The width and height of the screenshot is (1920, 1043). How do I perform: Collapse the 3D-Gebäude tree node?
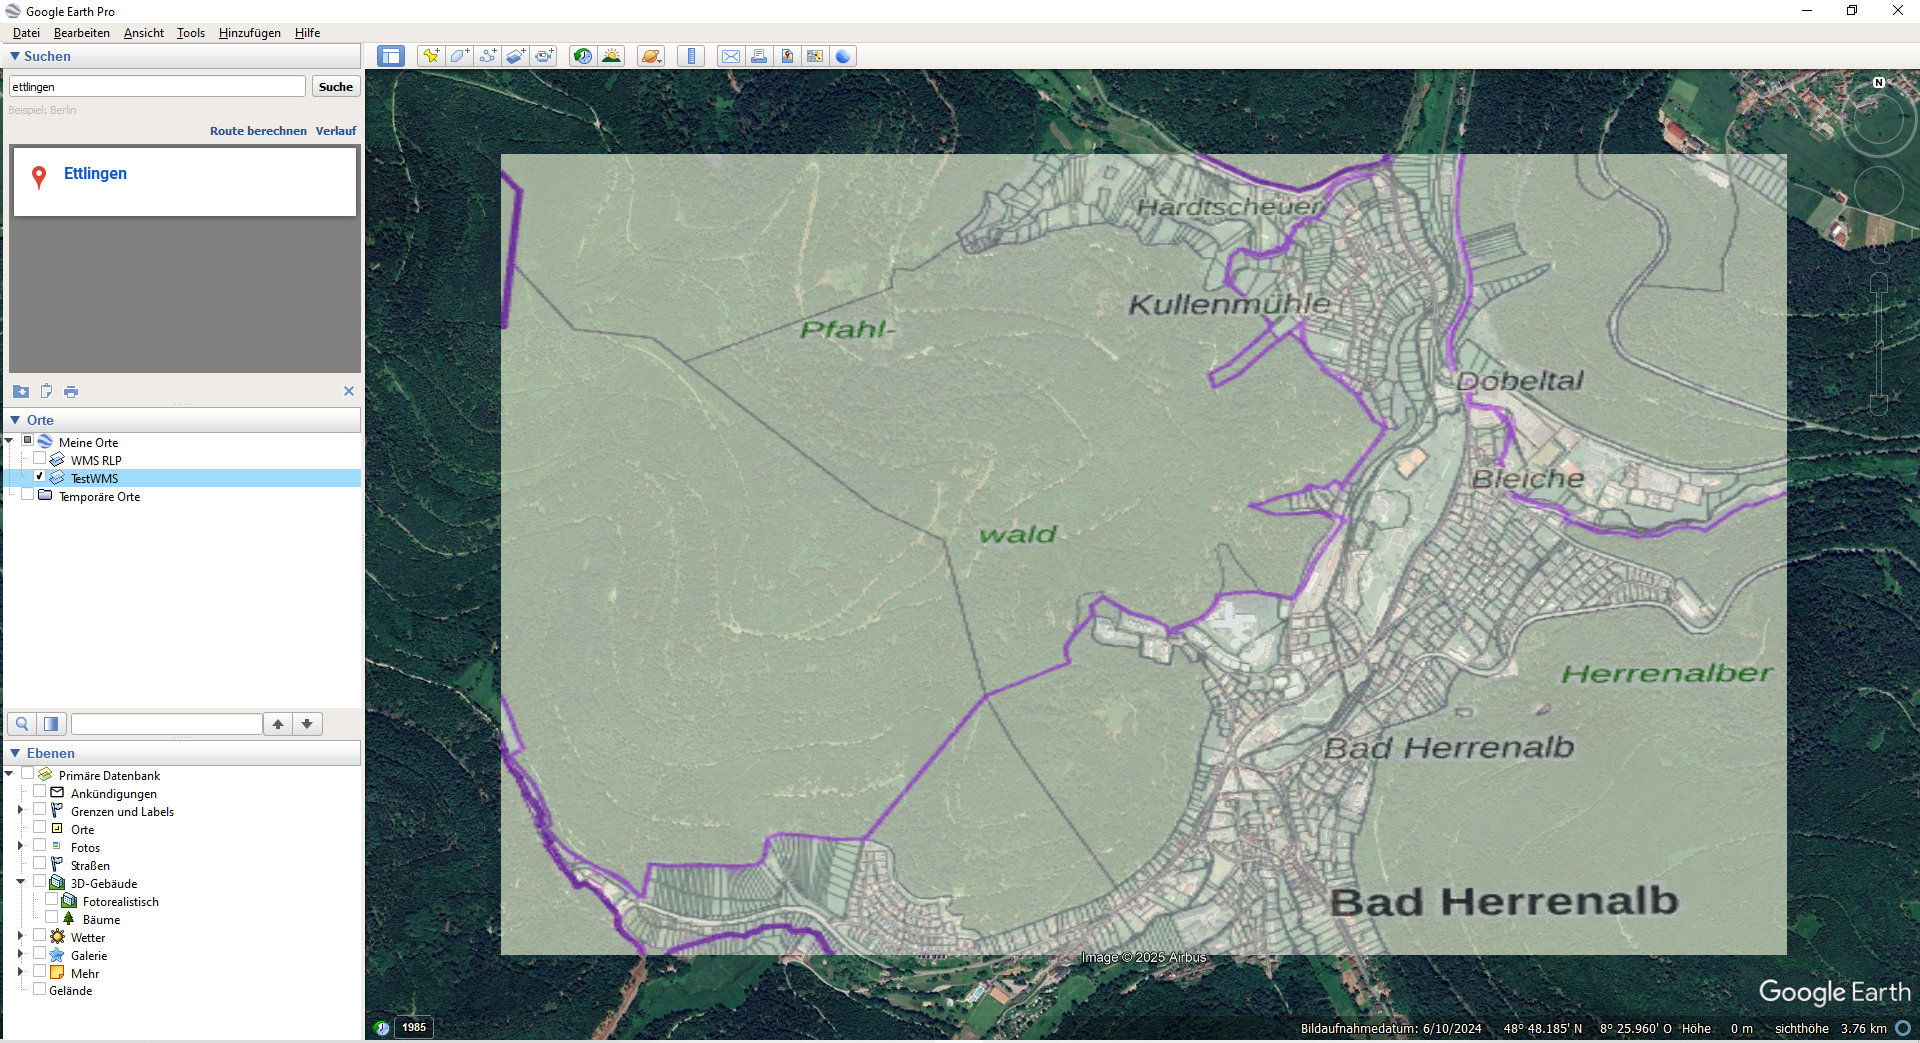tap(20, 883)
